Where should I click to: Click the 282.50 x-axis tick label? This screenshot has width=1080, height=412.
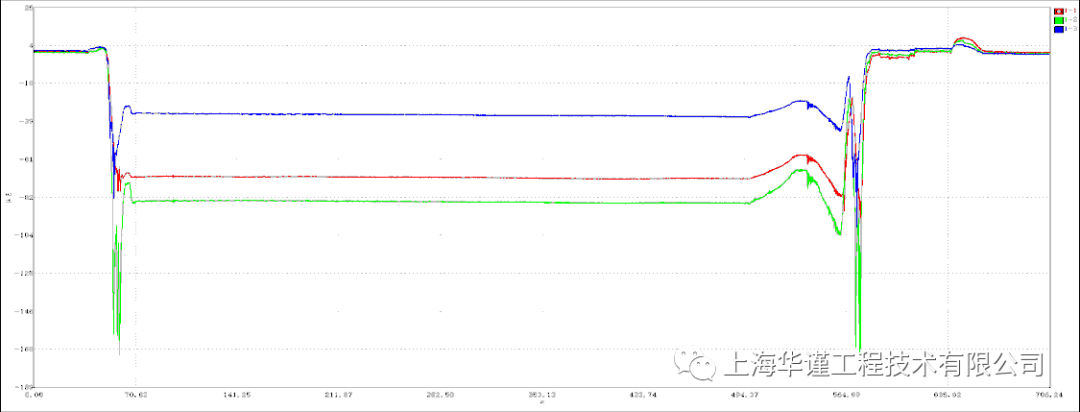440,395
